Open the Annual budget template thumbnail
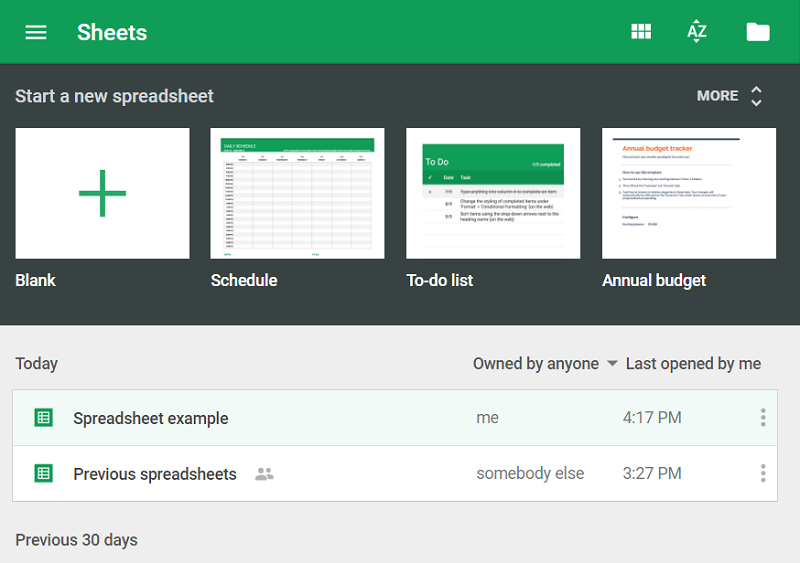800x563 pixels. coord(689,193)
